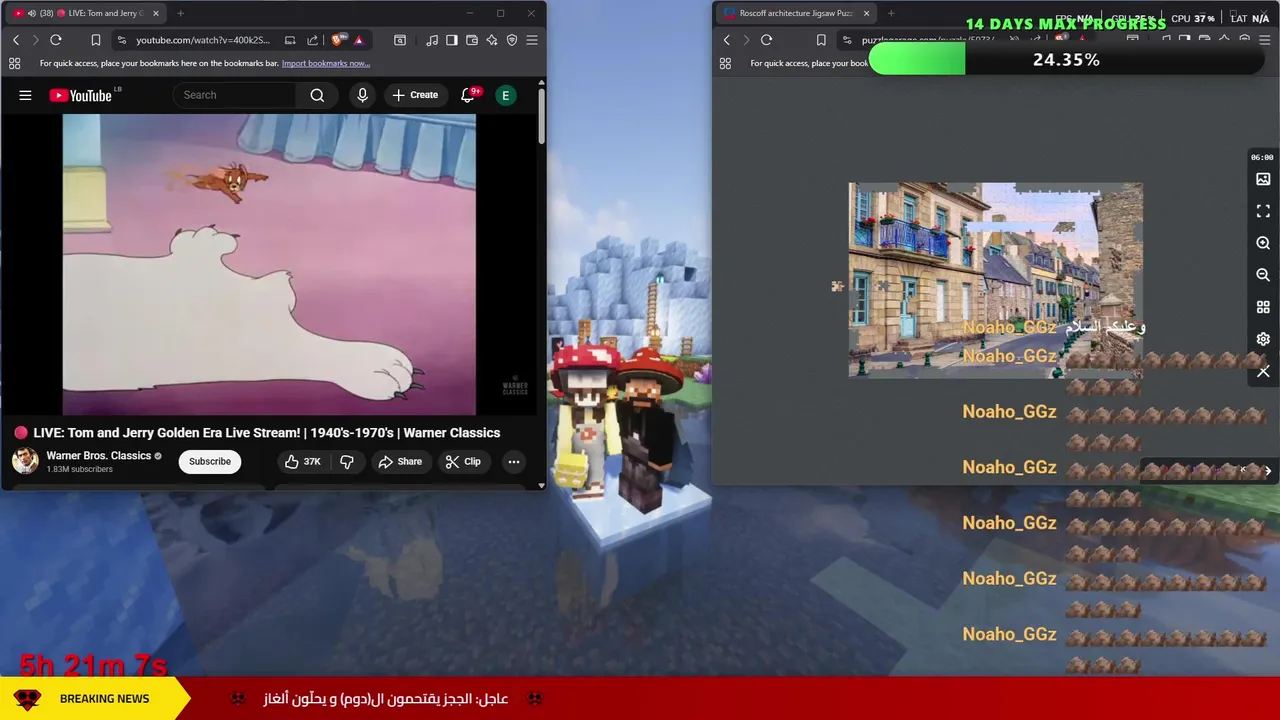Open more actions three-dot menu under video

[x=514, y=461]
